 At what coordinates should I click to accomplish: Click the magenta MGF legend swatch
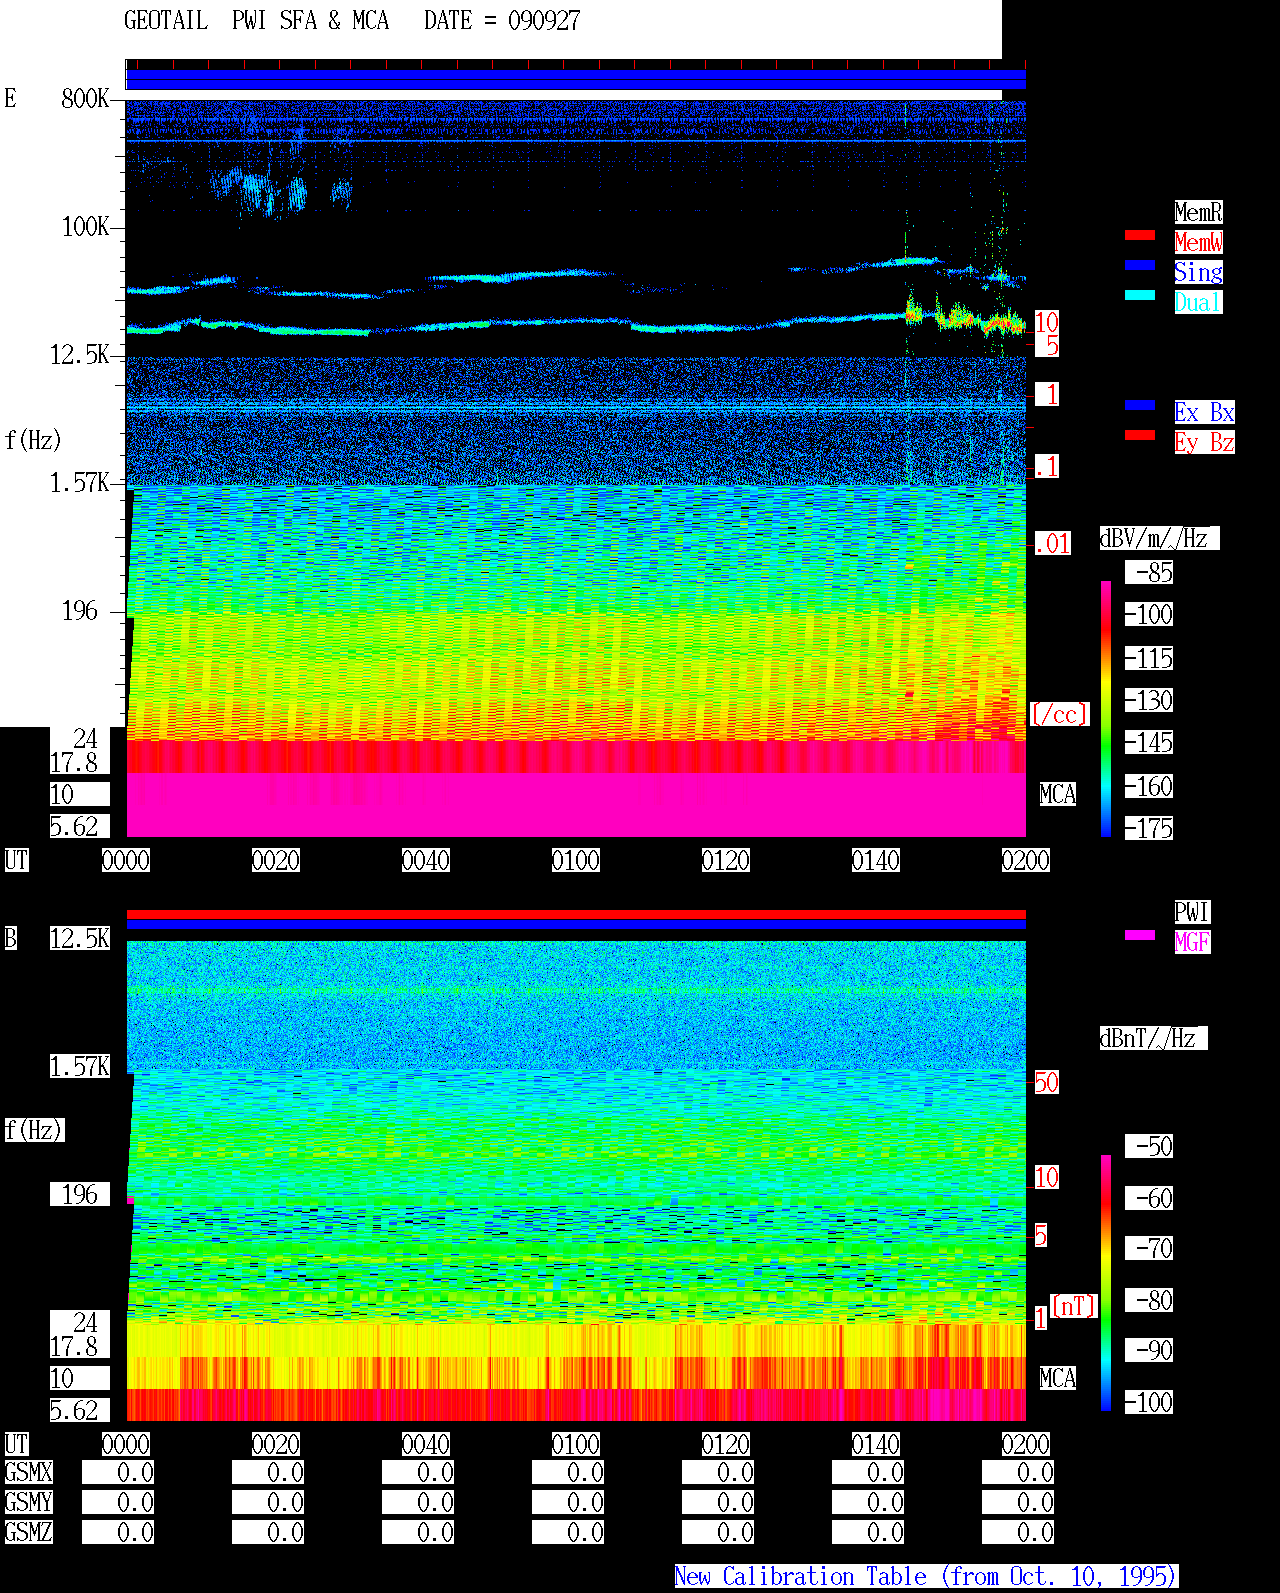[1140, 935]
